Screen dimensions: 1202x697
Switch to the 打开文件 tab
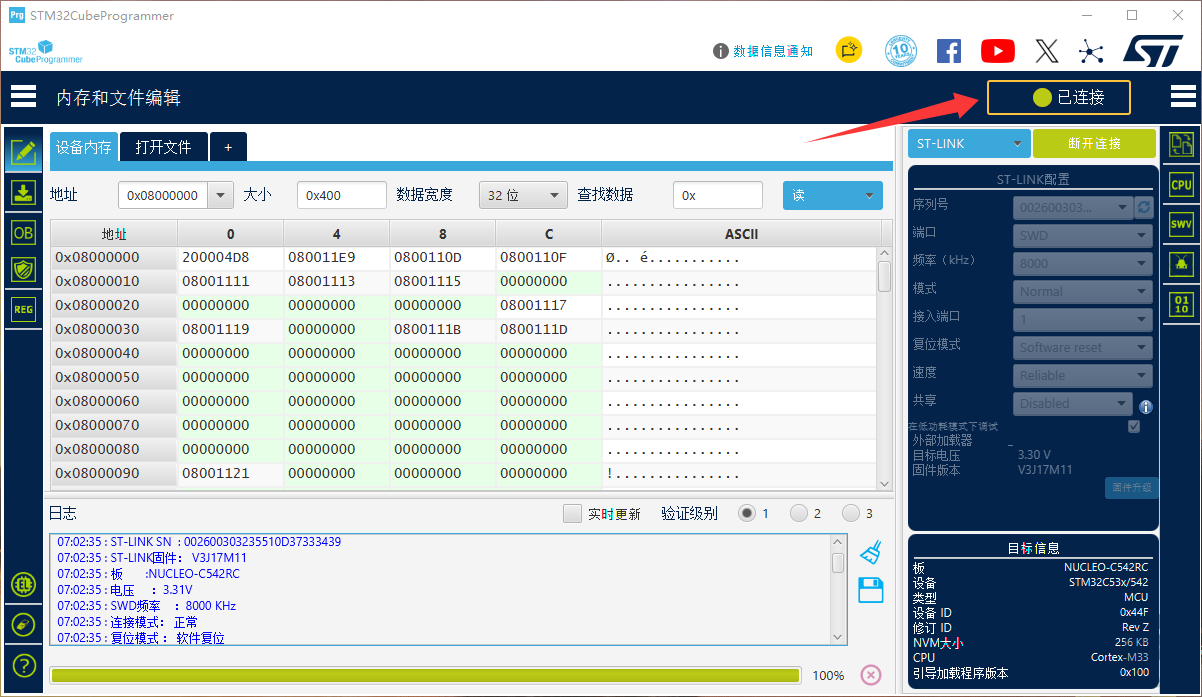point(164,147)
